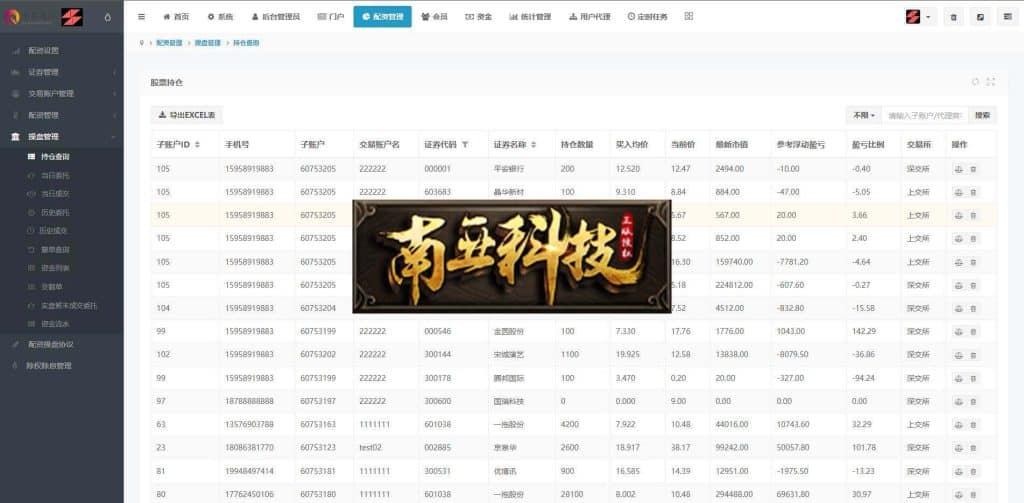The image size is (1024, 503).
Task: Click the 搜索 search button
Action: click(982, 115)
